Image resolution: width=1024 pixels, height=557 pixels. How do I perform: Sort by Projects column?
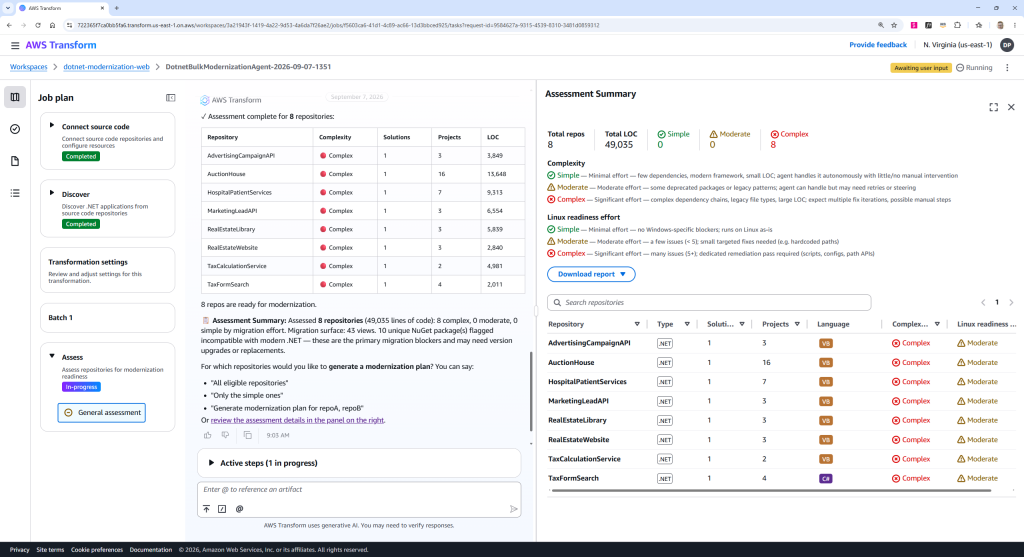797,324
